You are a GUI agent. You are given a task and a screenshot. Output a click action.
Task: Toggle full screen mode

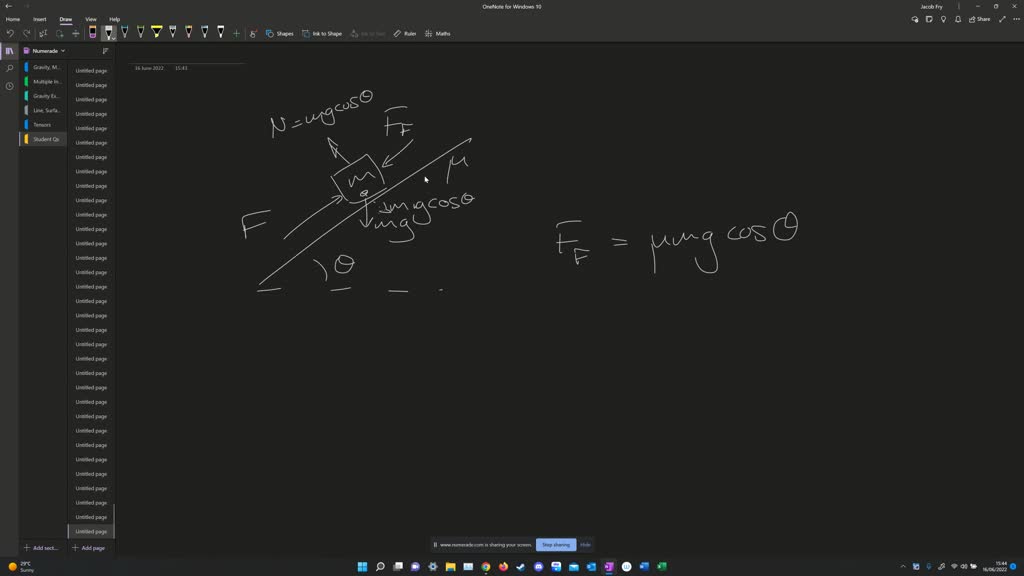pos(1002,19)
